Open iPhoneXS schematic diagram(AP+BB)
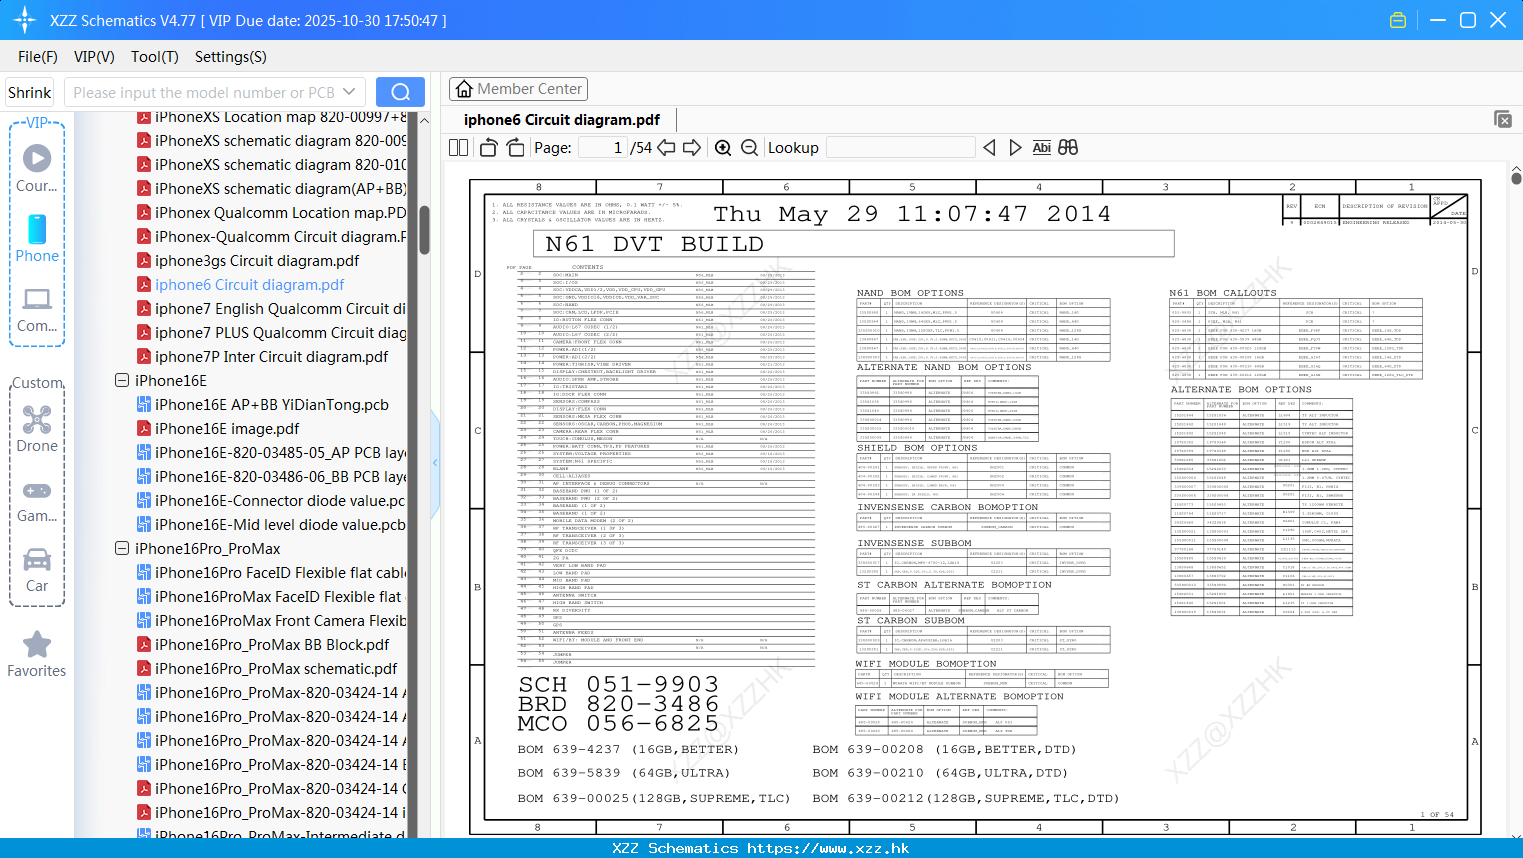This screenshot has width=1523, height=858. point(280,188)
